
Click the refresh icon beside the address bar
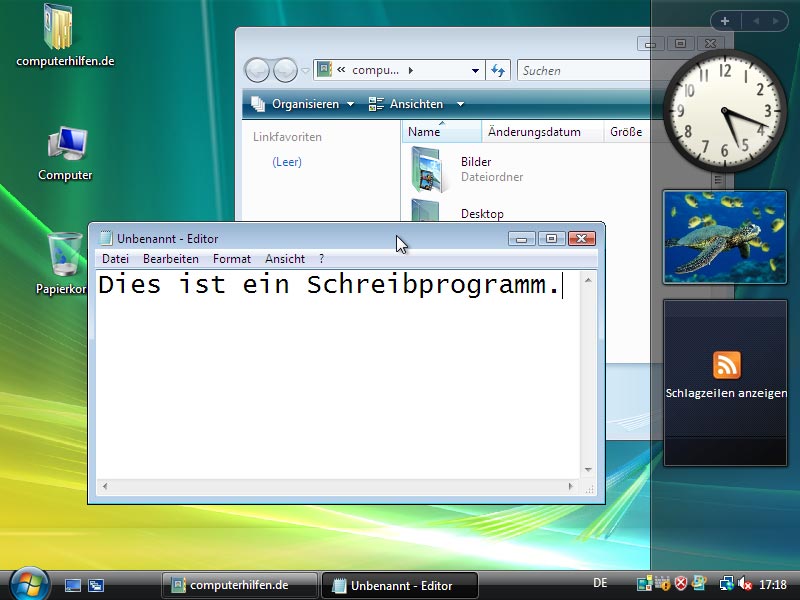[498, 71]
